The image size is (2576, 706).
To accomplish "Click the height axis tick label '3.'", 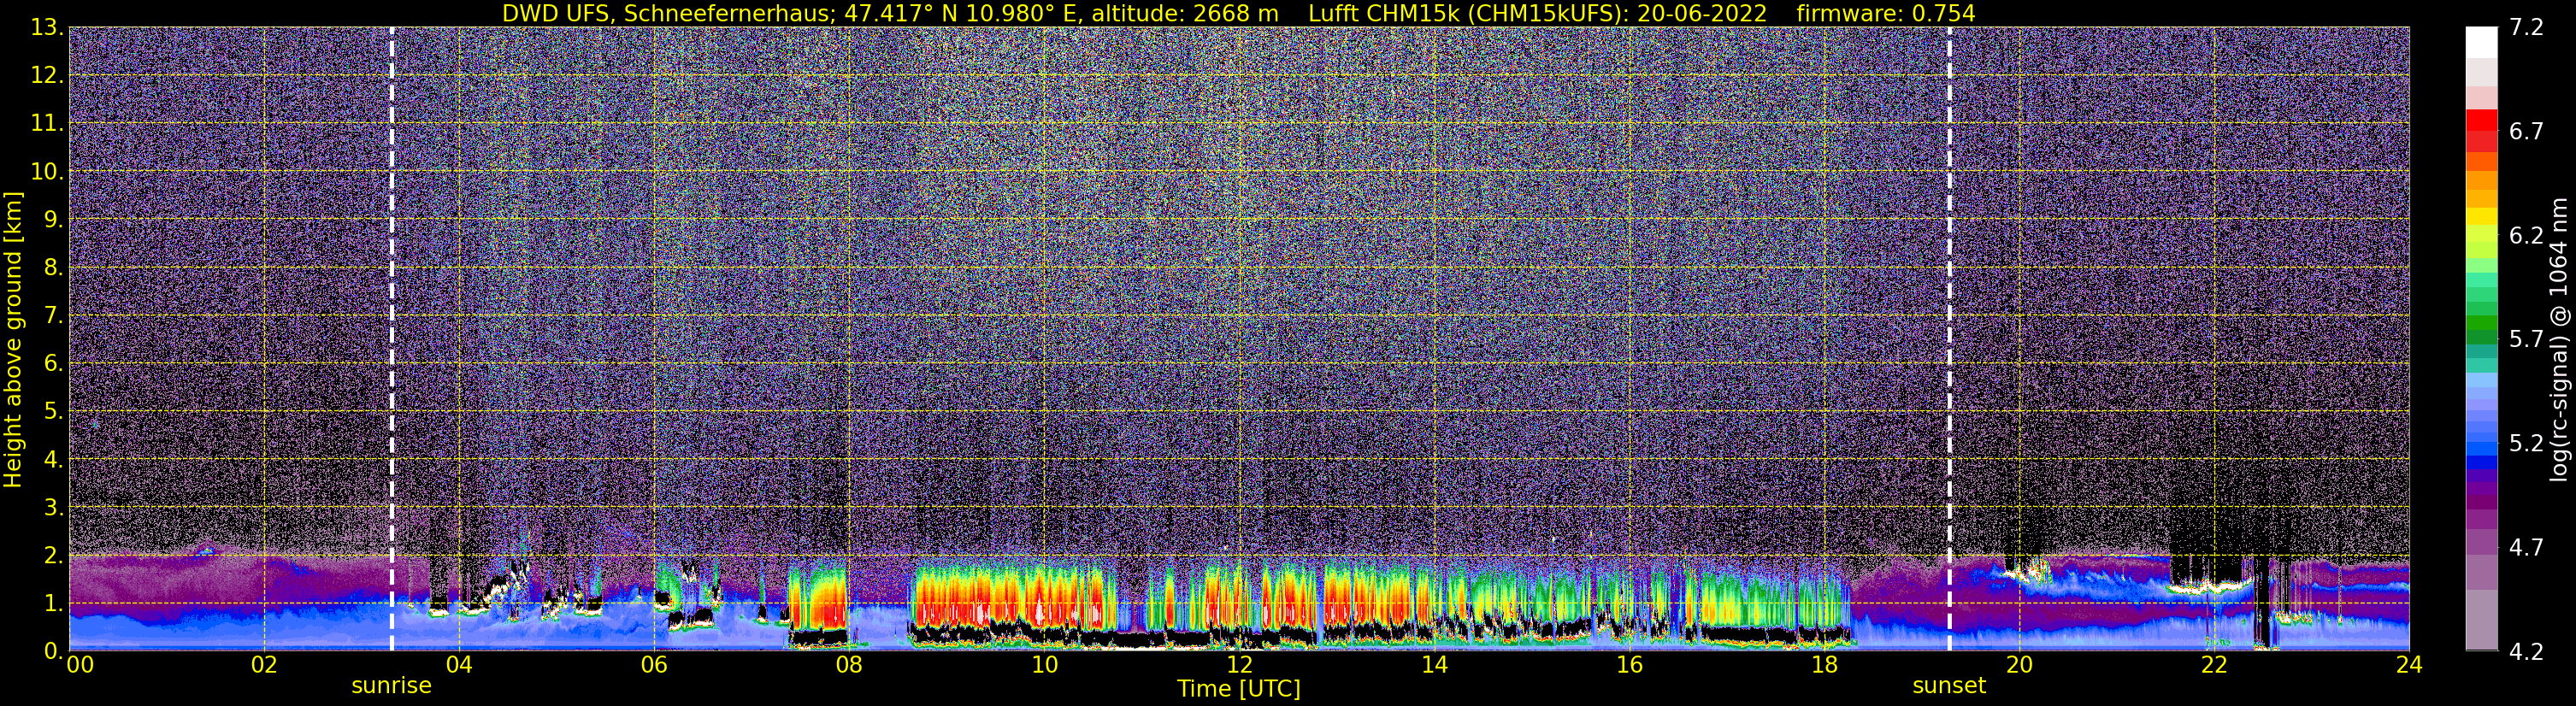I will pos(53,507).
